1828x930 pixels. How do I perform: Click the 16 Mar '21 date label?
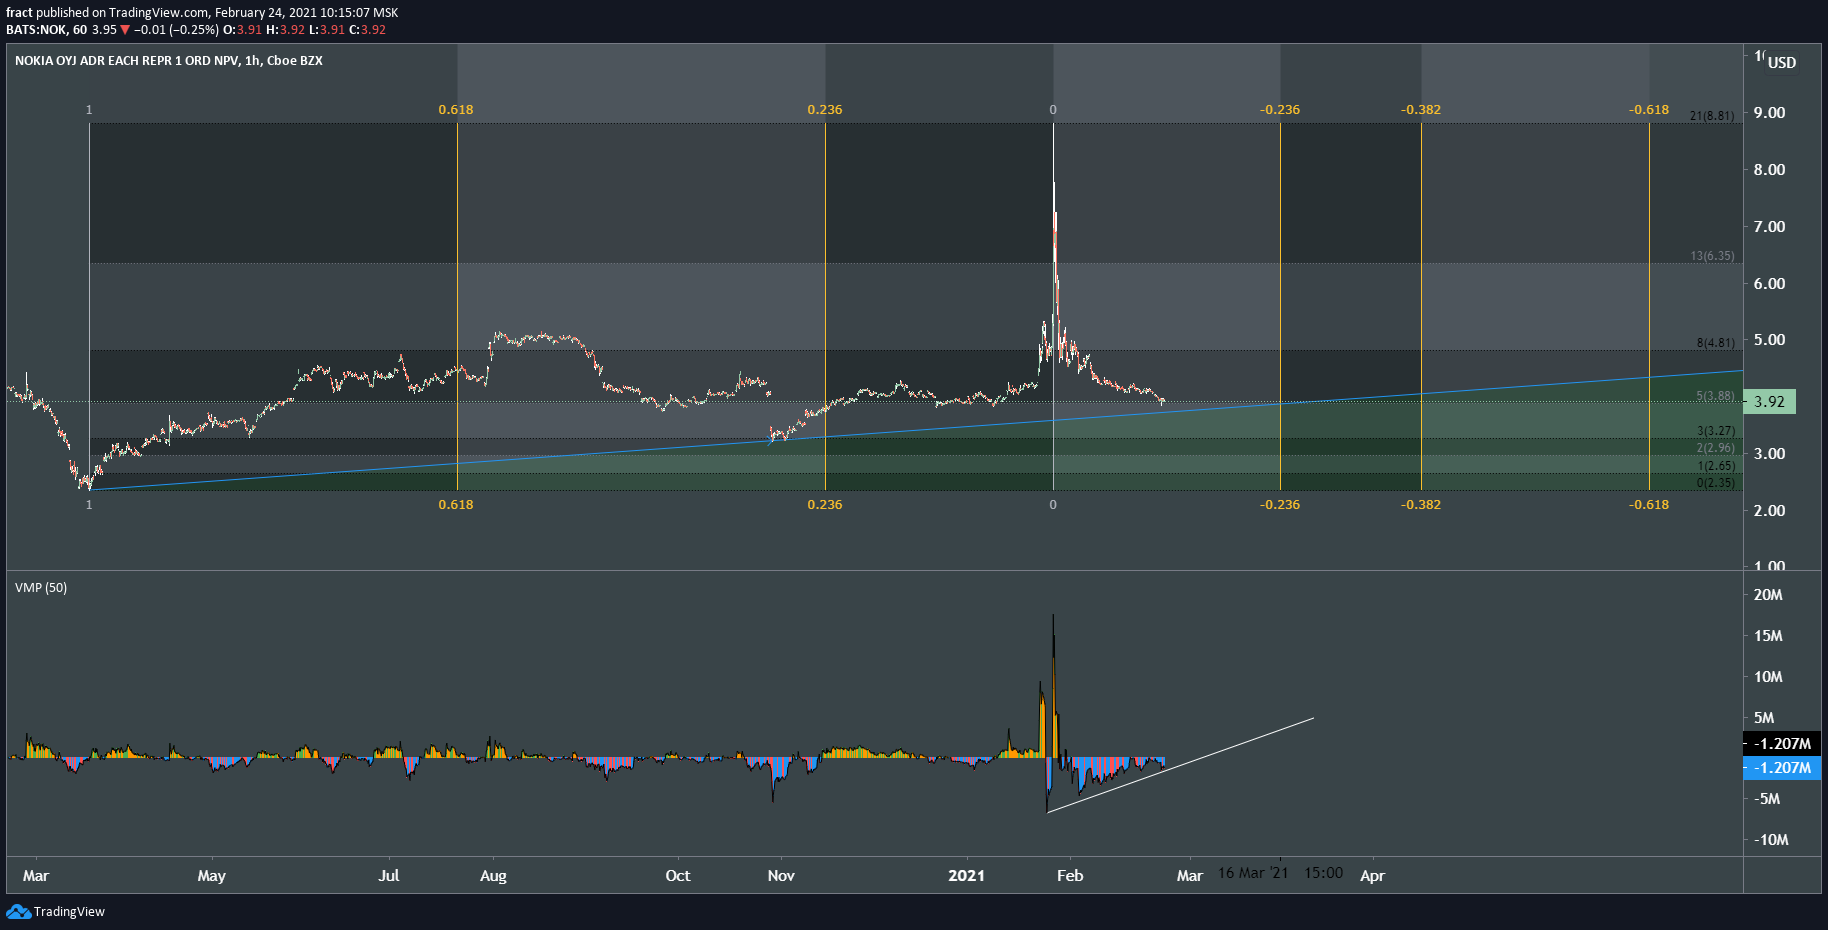coord(1253,873)
